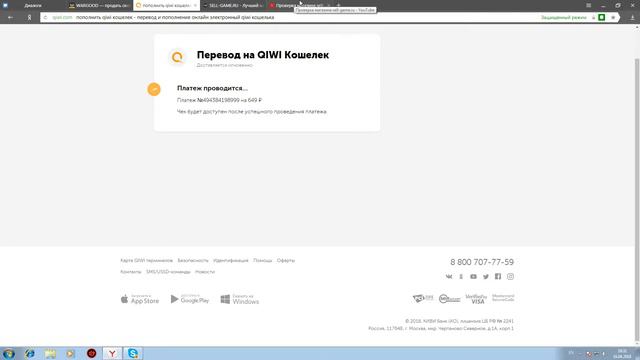Click the QIWI wallet logo icon
Image resolution: width=640 pixels, height=360 pixels.
pyautogui.click(x=177, y=57)
